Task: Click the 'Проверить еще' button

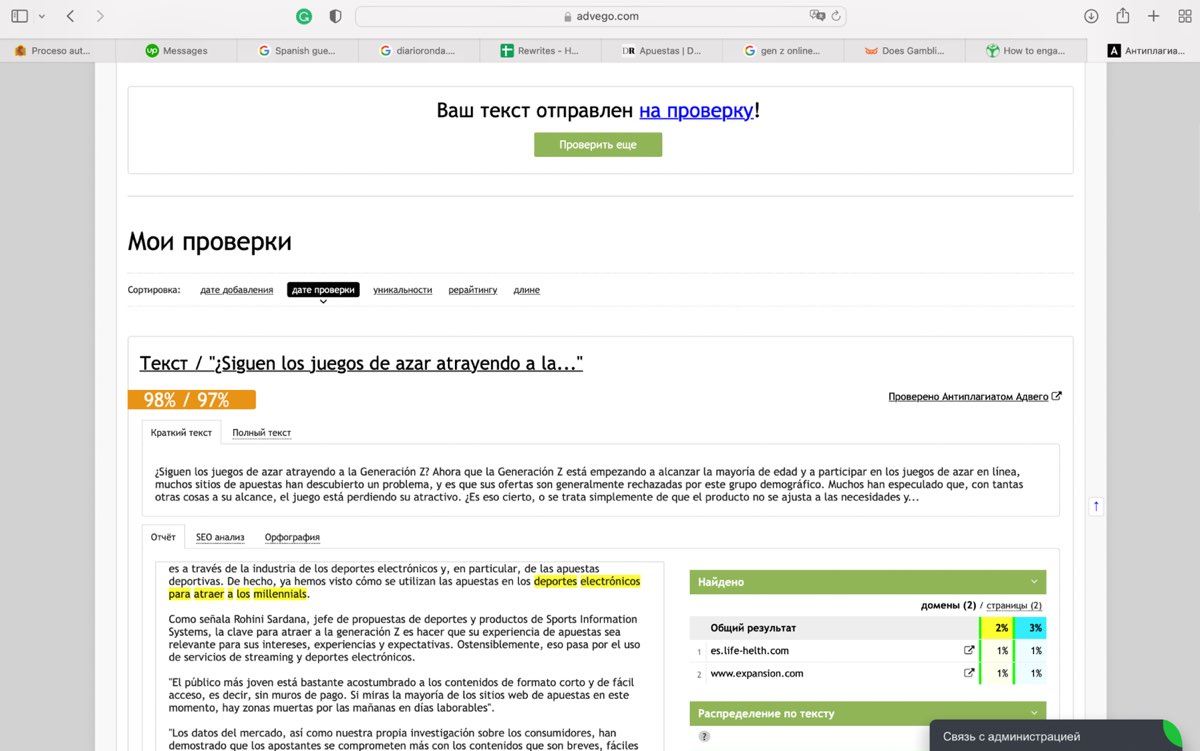Action: pyautogui.click(x=598, y=145)
